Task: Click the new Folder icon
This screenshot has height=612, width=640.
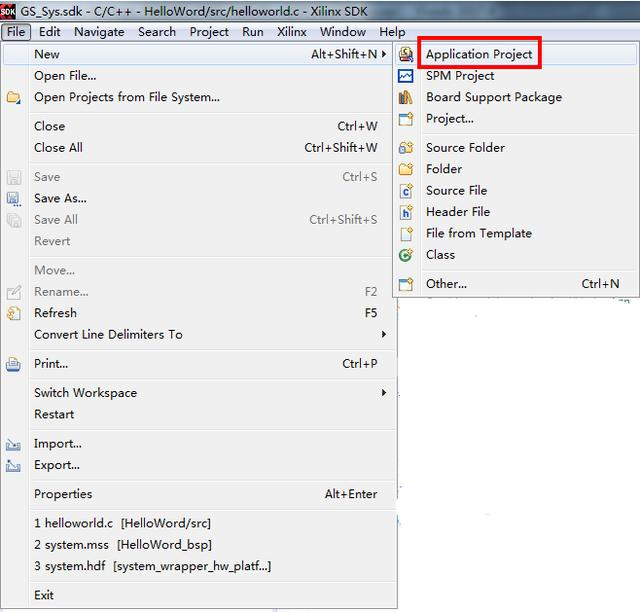Action: point(406,169)
